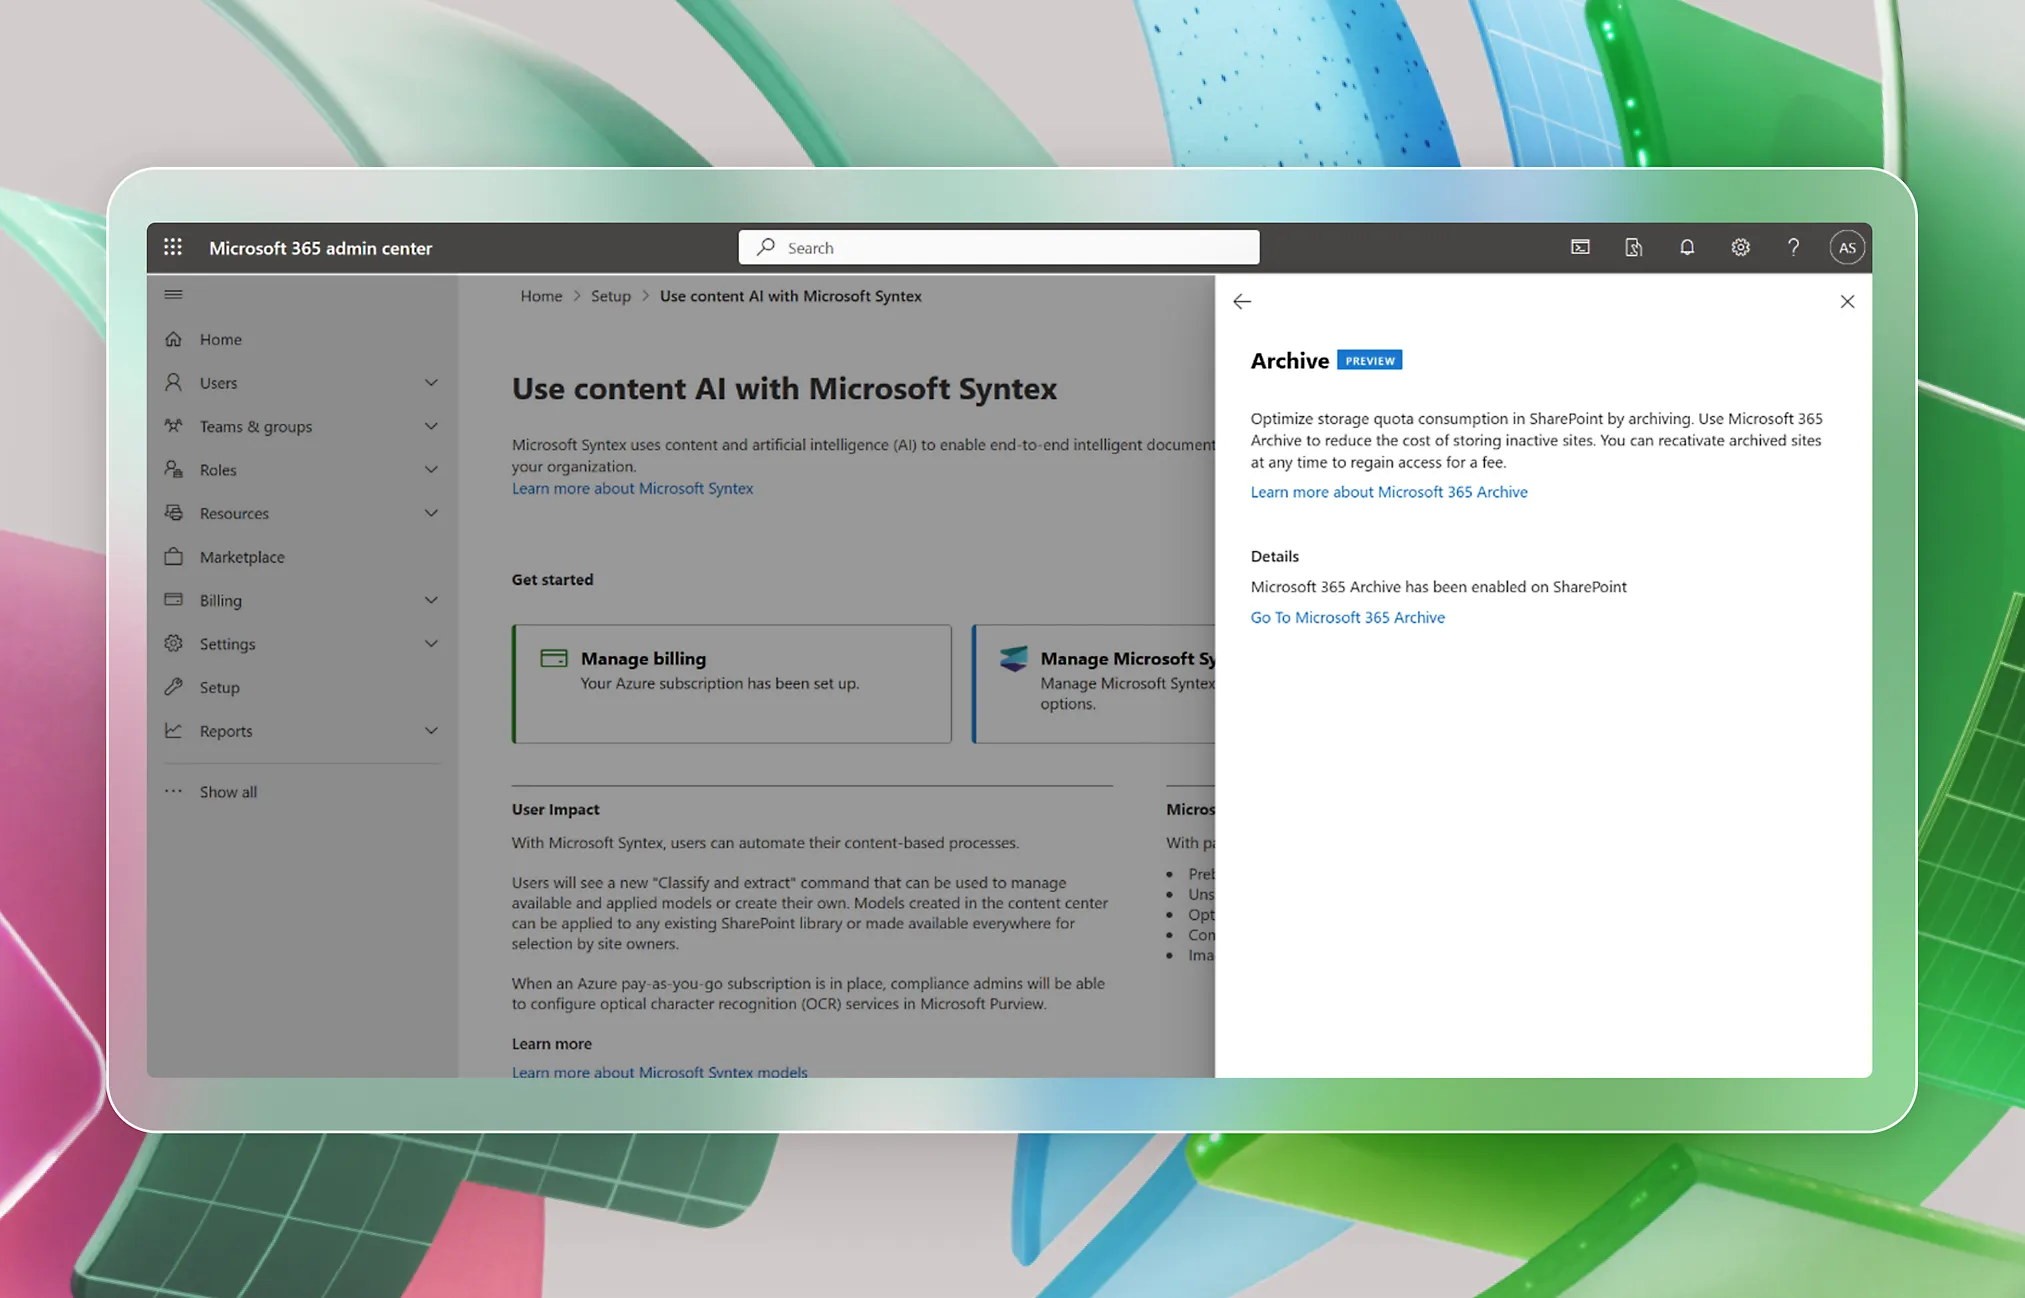Click the back arrow in Archive panel
The width and height of the screenshot is (2025, 1298).
click(x=1242, y=302)
